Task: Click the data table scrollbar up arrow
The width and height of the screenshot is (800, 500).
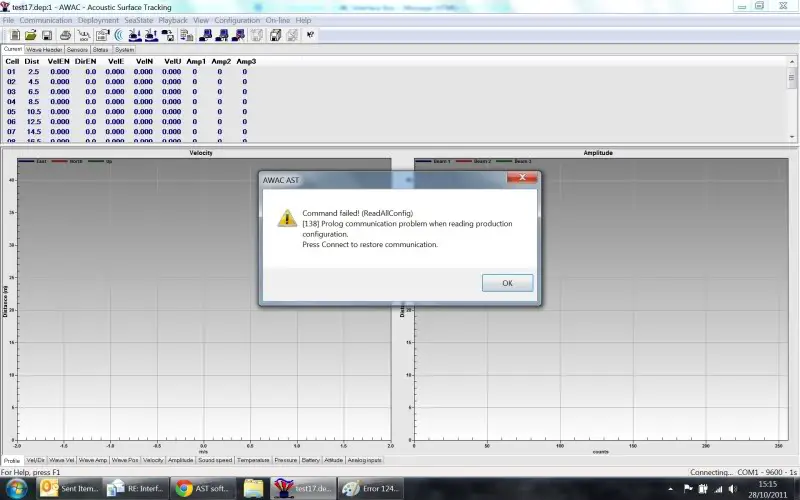Action: [x=792, y=62]
